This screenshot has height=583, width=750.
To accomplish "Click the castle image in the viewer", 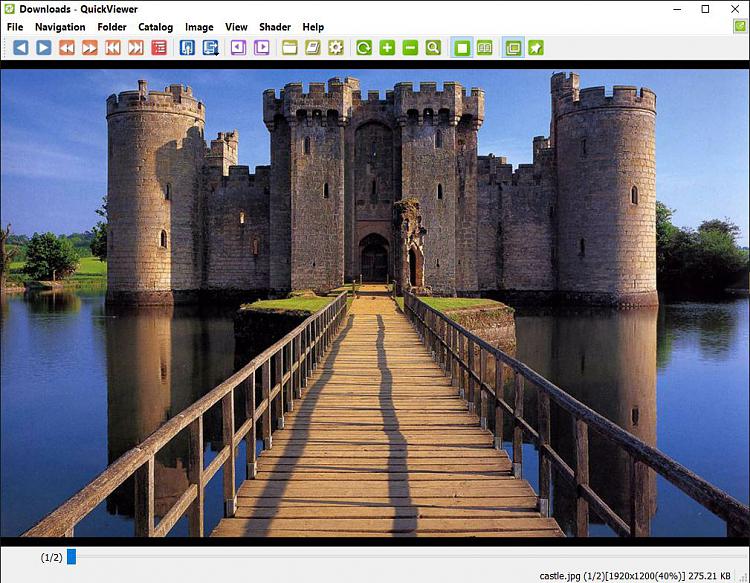I will [x=375, y=303].
